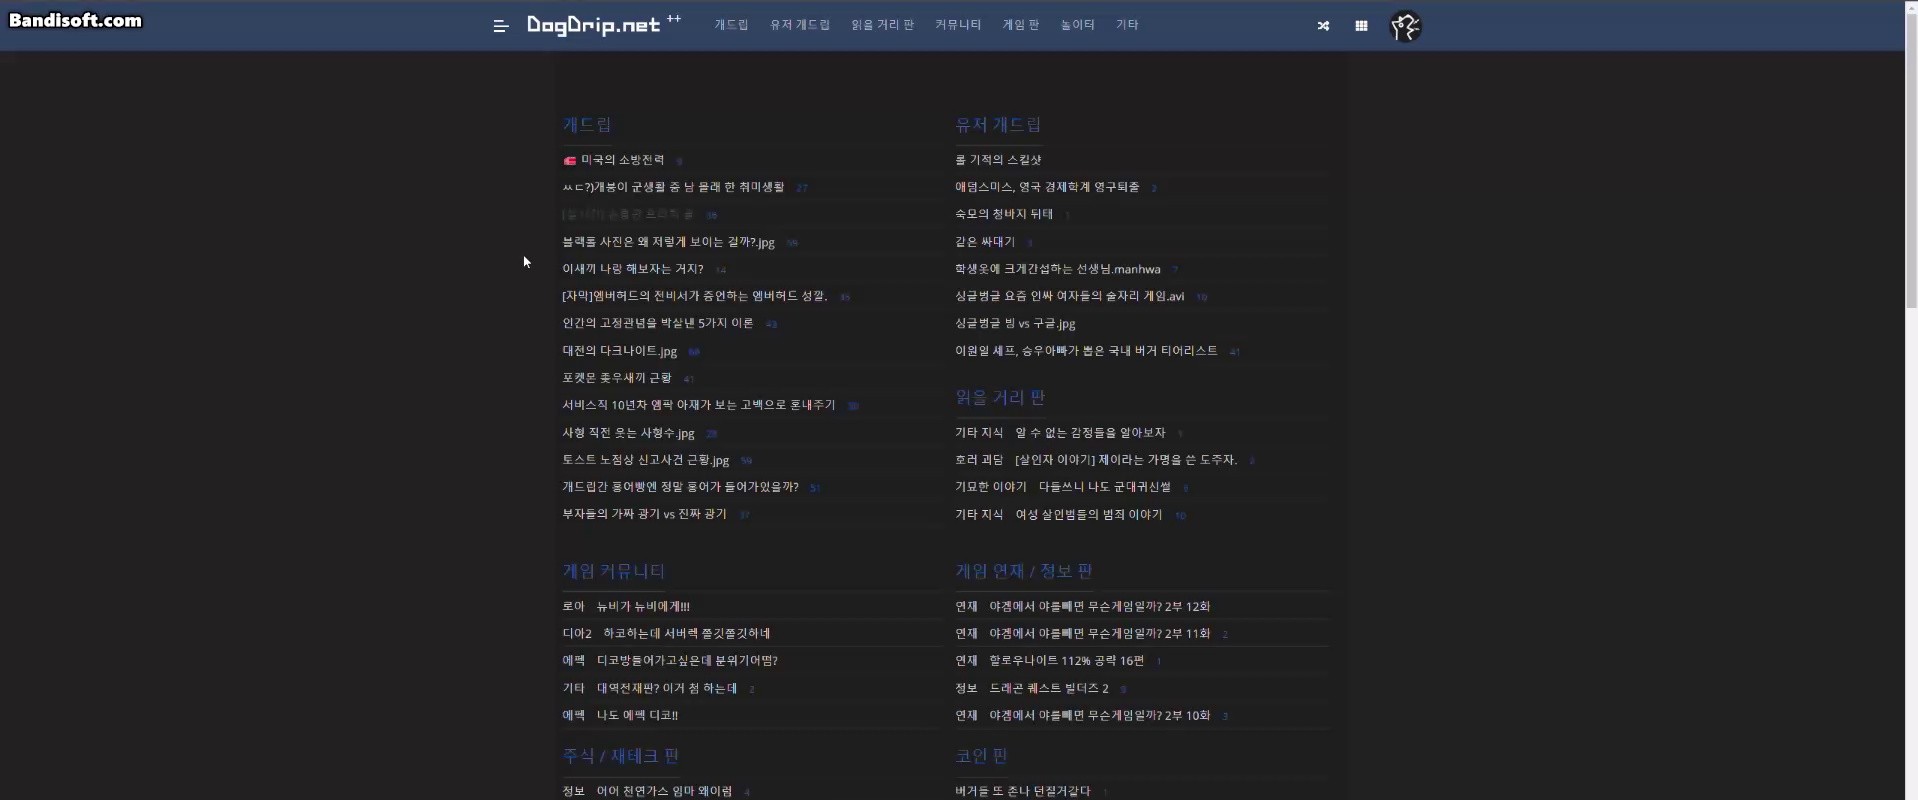Open 개드립 in the top navigation bar
The height and width of the screenshot is (800, 1918).
click(x=731, y=25)
